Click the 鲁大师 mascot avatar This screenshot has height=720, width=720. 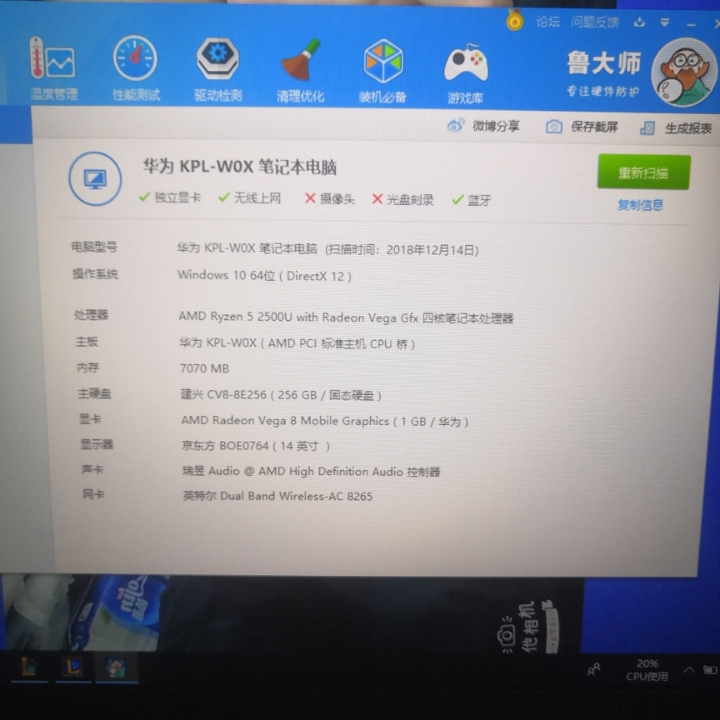tap(684, 72)
